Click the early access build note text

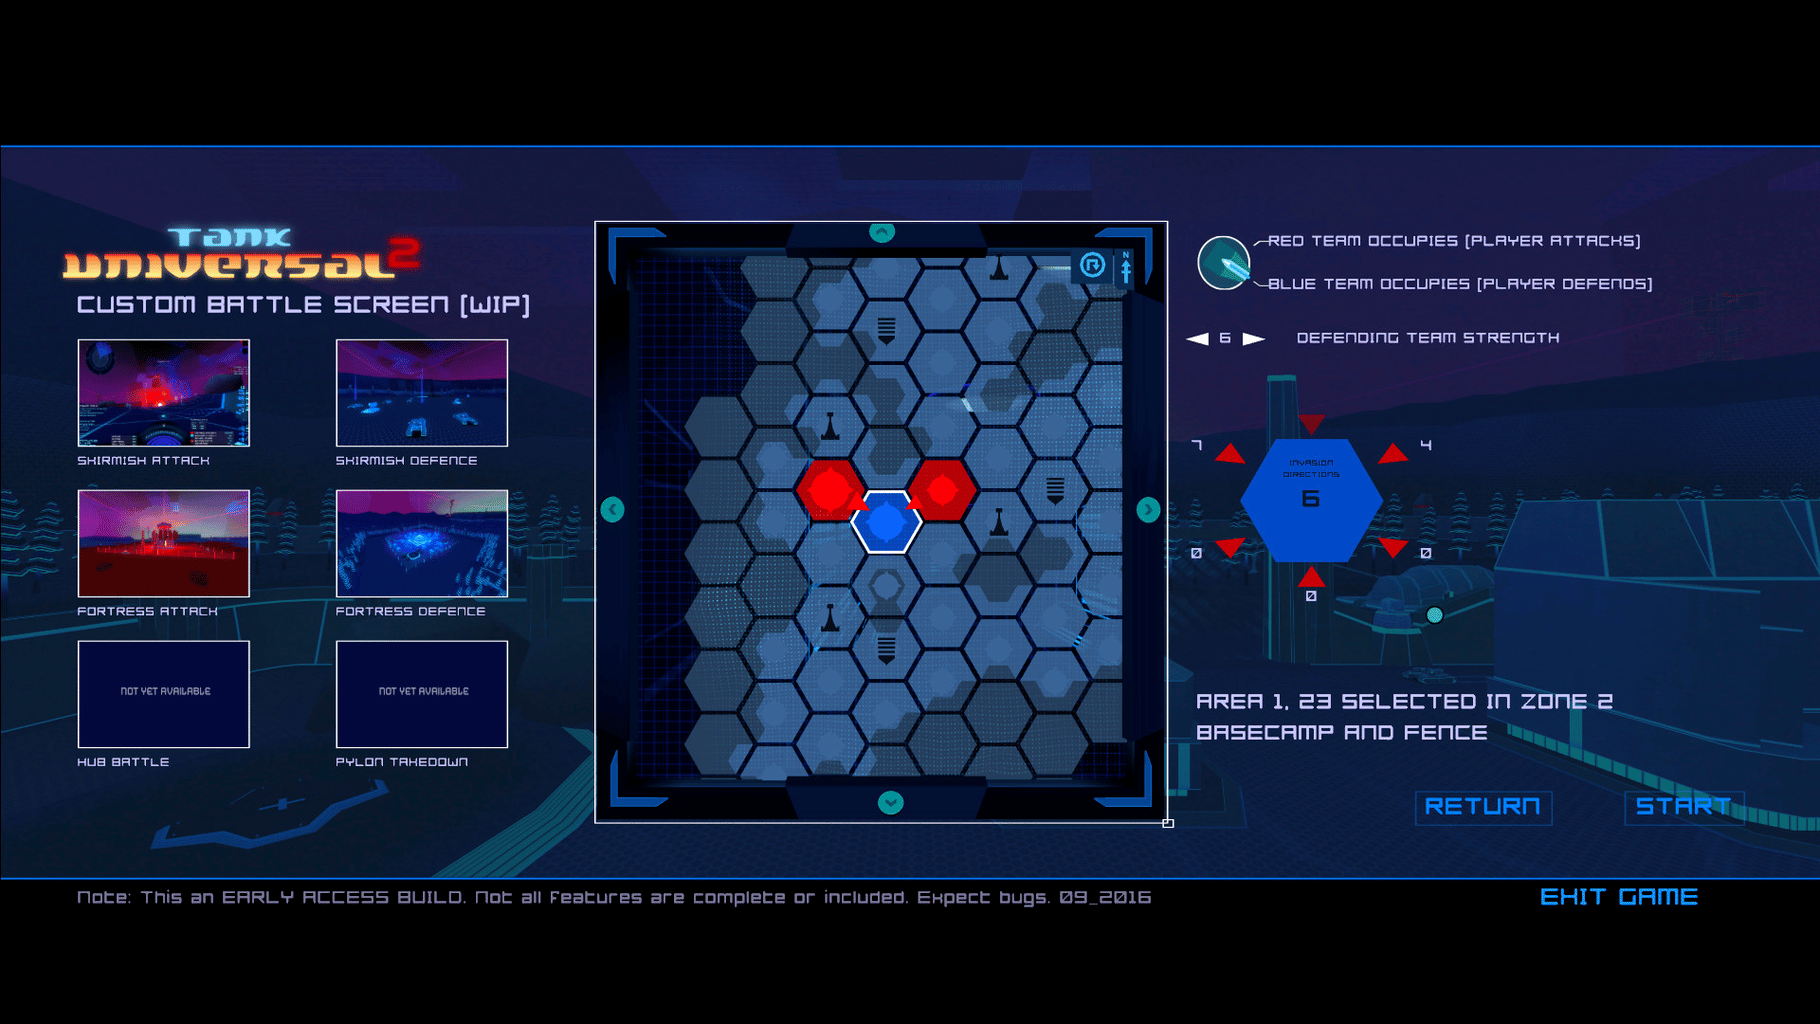click(614, 898)
